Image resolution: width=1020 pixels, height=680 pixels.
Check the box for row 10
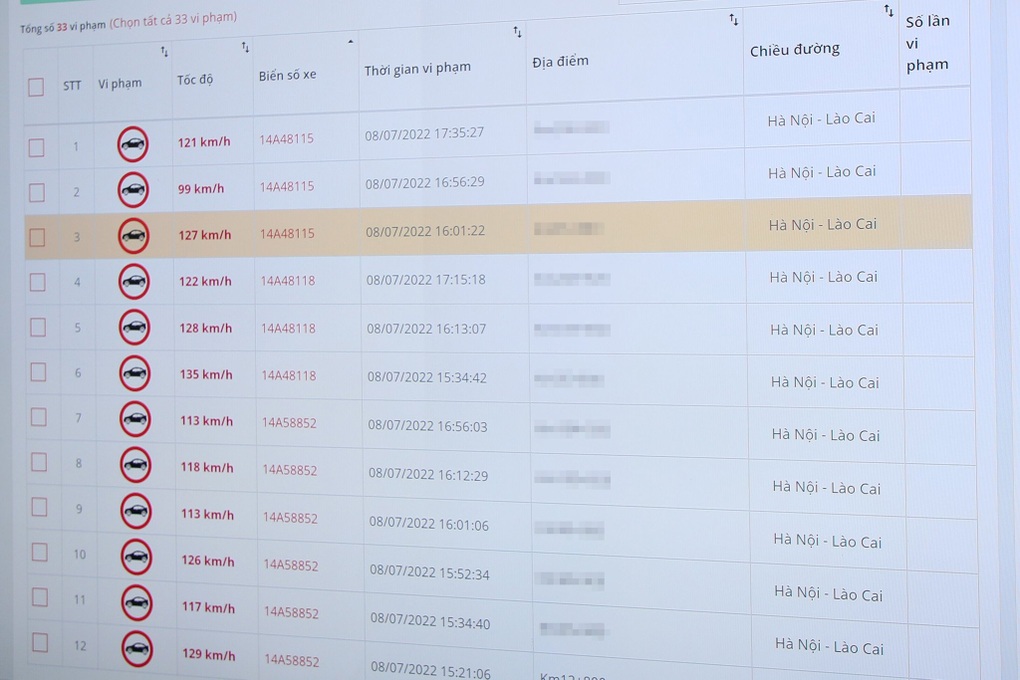click(x=40, y=552)
